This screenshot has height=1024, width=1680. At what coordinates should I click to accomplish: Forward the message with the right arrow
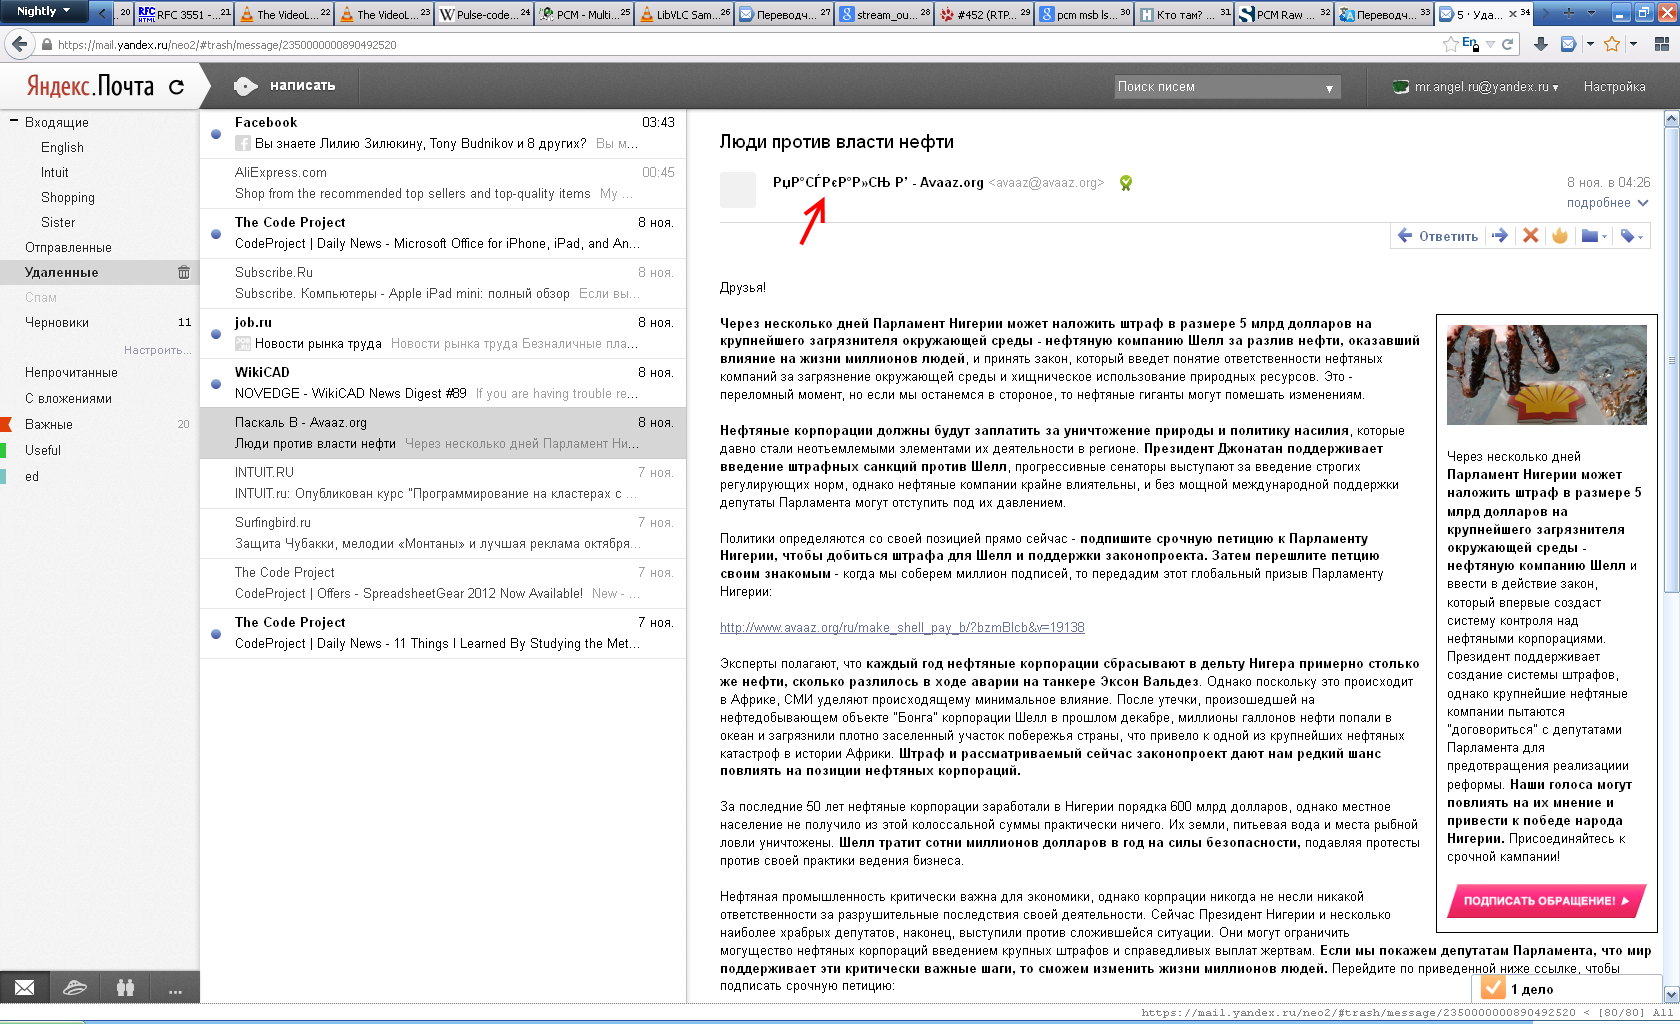1499,236
